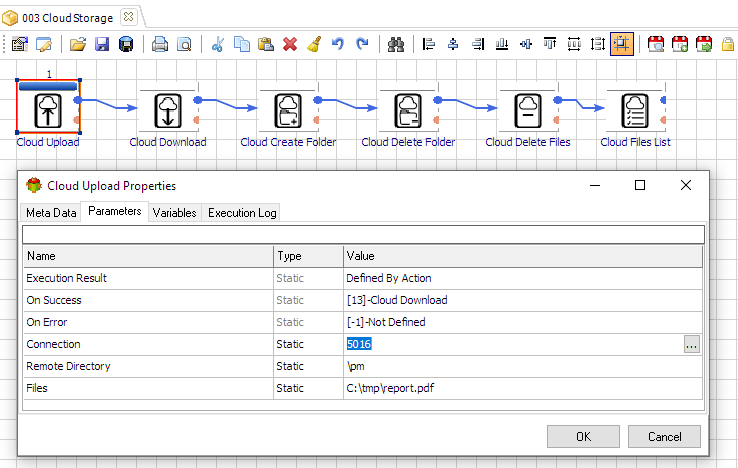Click calendar with green plus icon

(x=680, y=44)
